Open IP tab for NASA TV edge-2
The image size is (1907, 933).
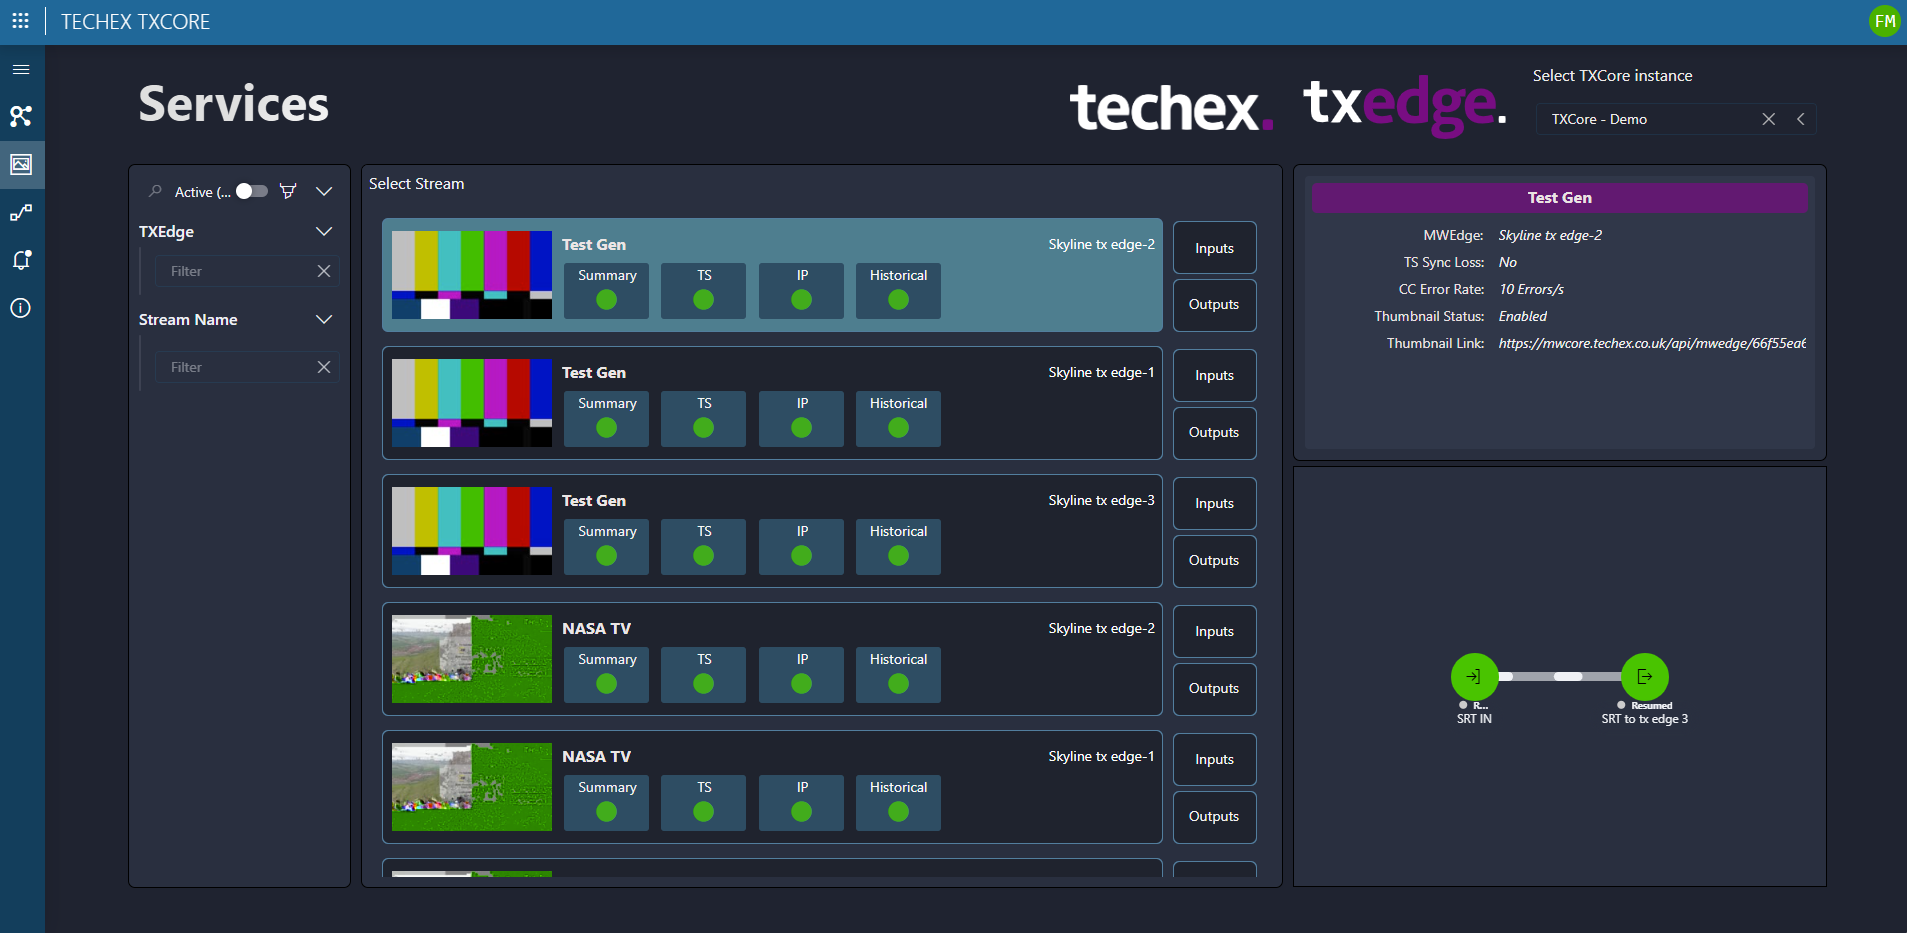tap(801, 674)
